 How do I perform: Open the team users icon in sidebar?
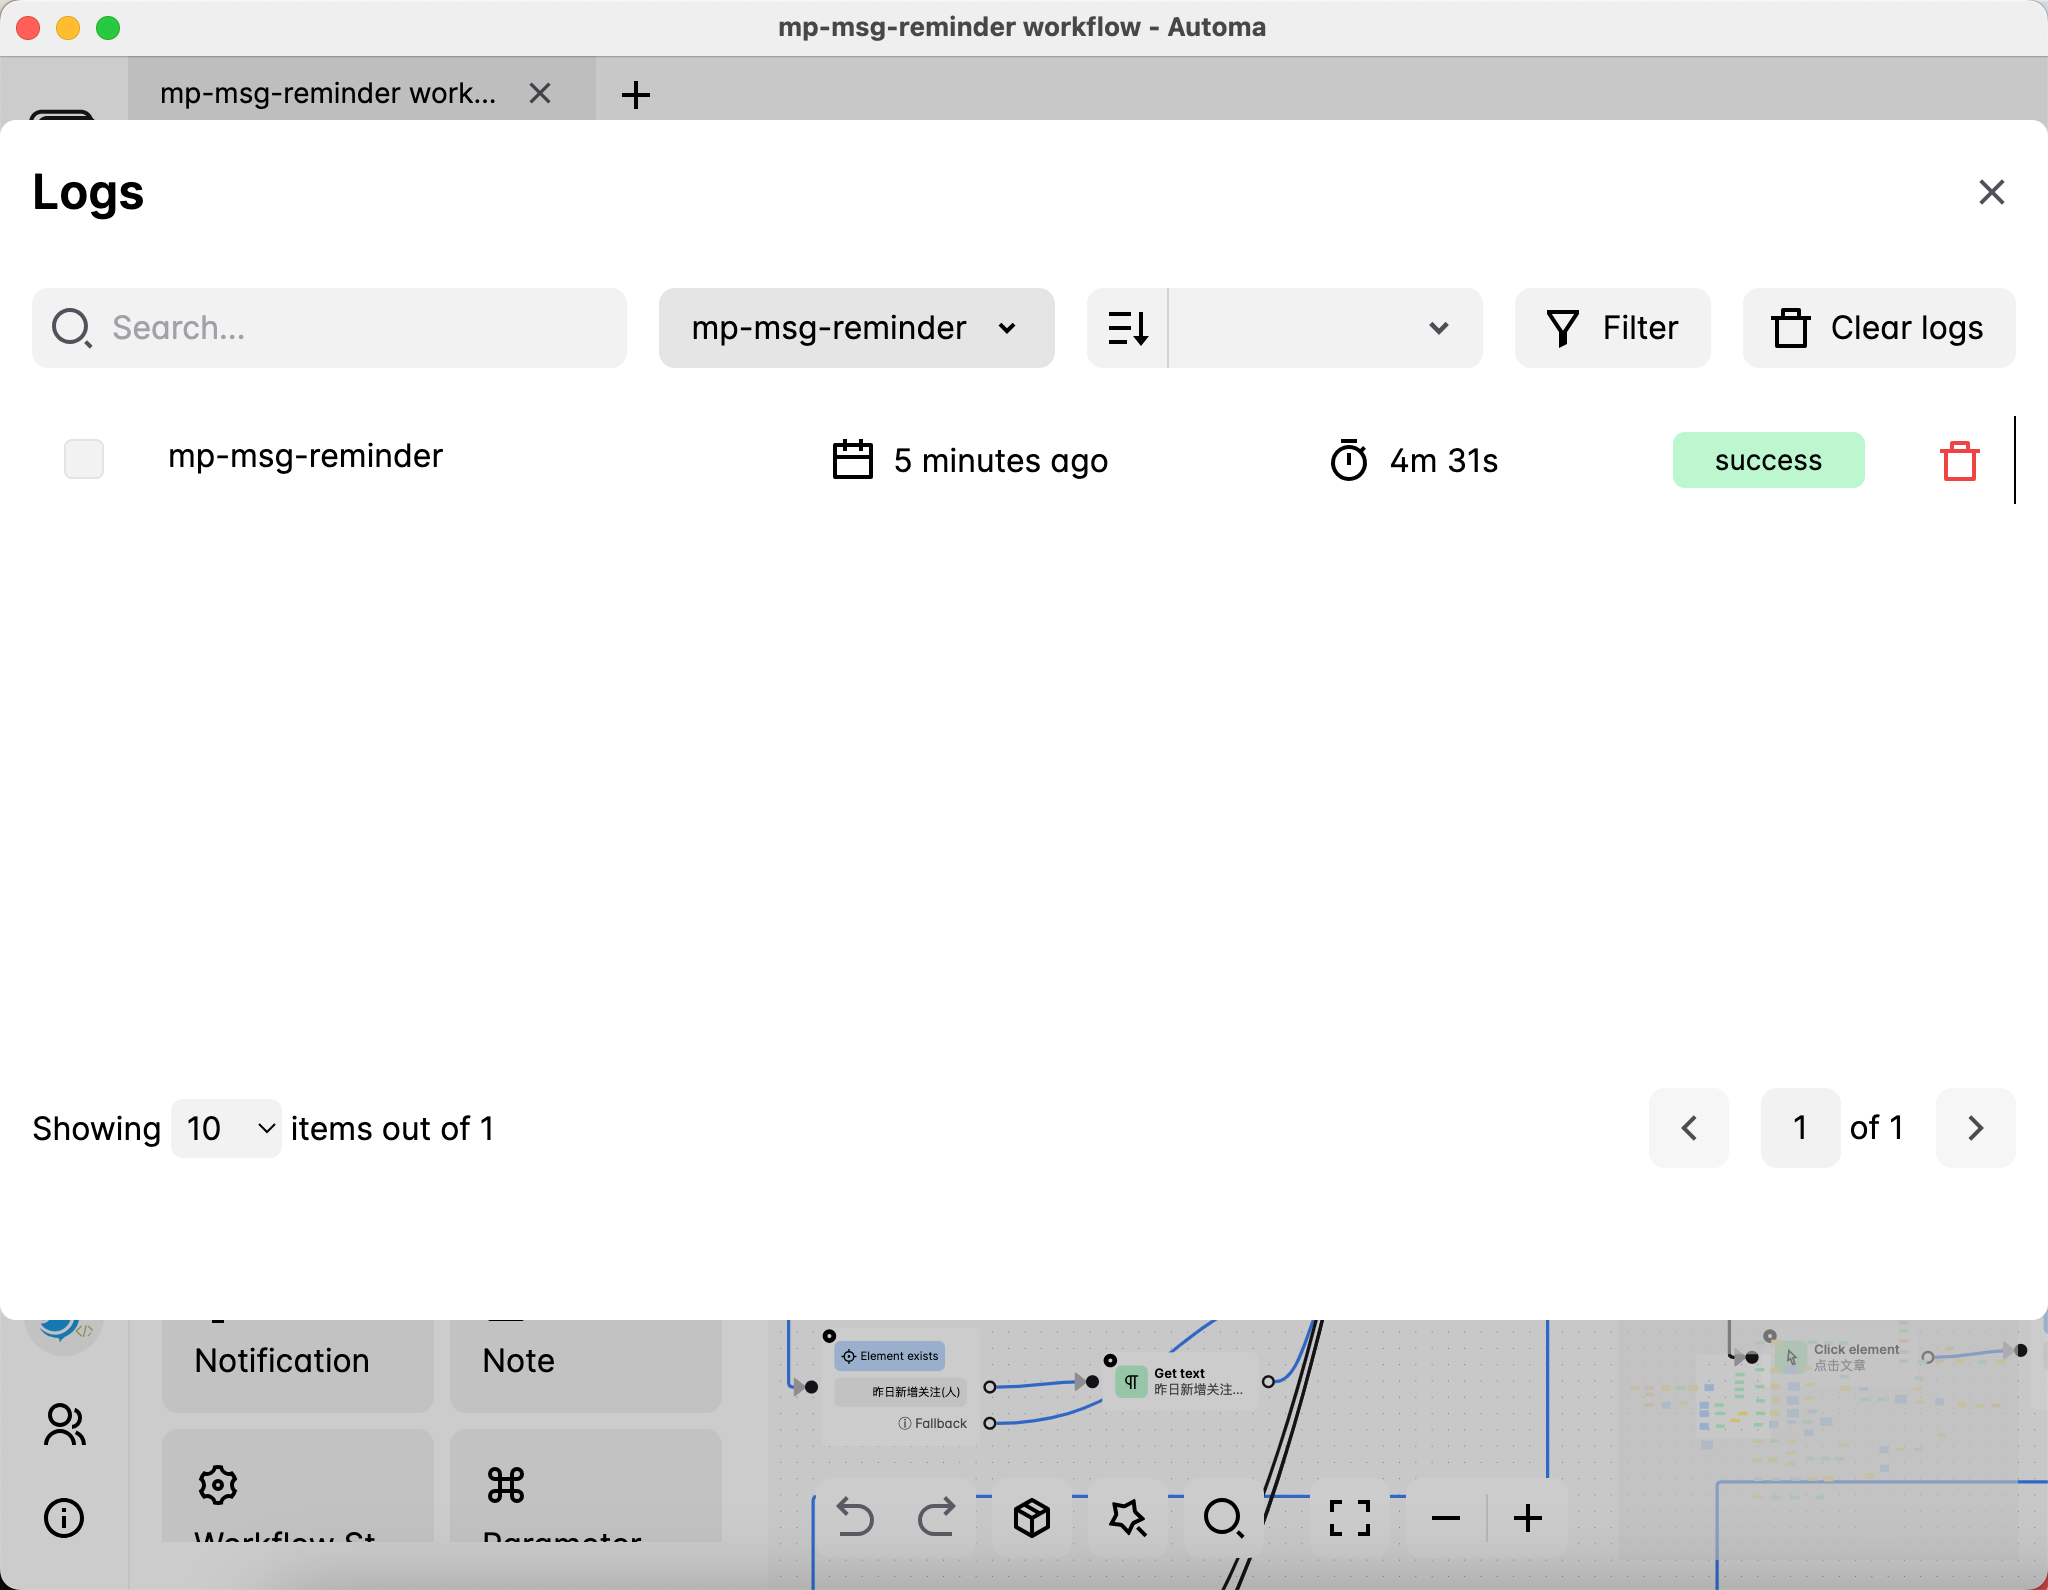point(64,1425)
